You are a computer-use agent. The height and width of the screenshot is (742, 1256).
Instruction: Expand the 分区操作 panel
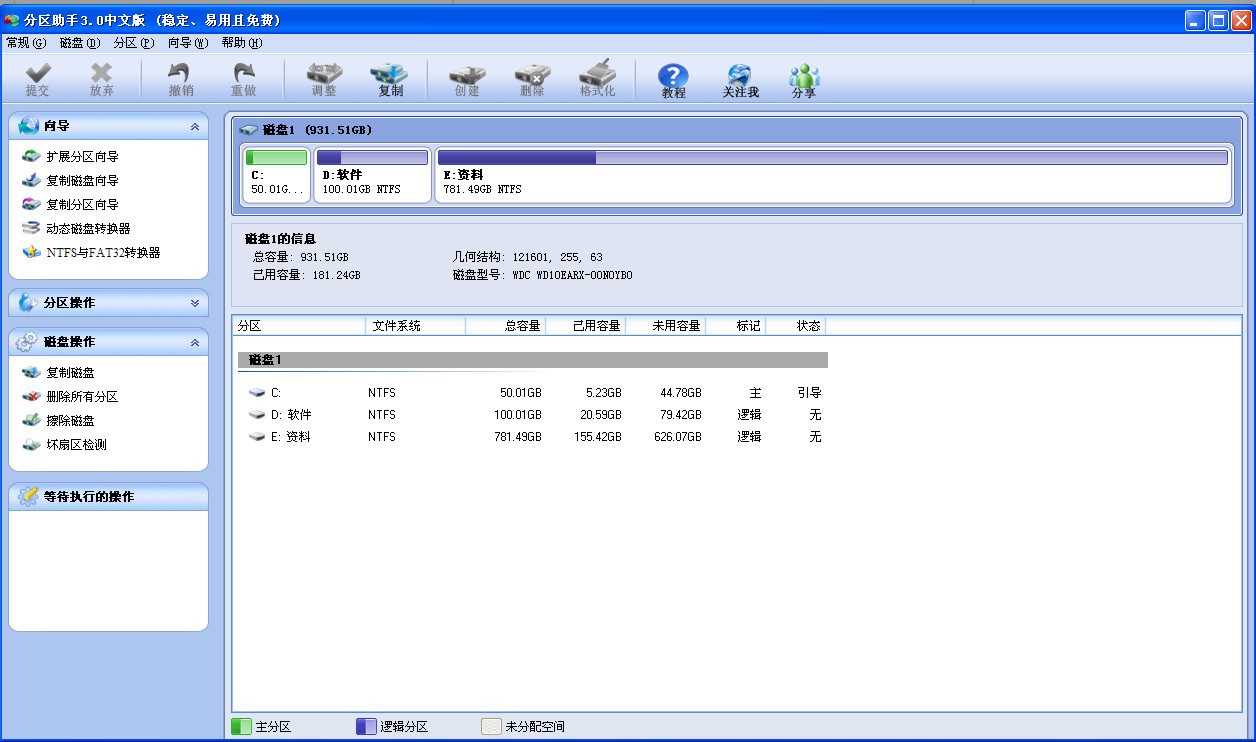(x=194, y=303)
